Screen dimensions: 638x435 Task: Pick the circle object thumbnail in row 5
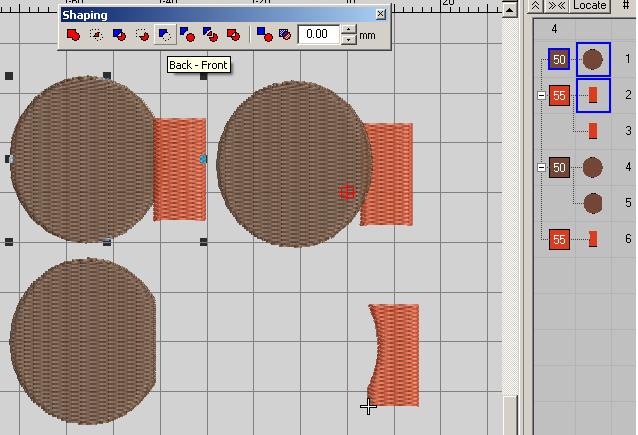tap(593, 204)
